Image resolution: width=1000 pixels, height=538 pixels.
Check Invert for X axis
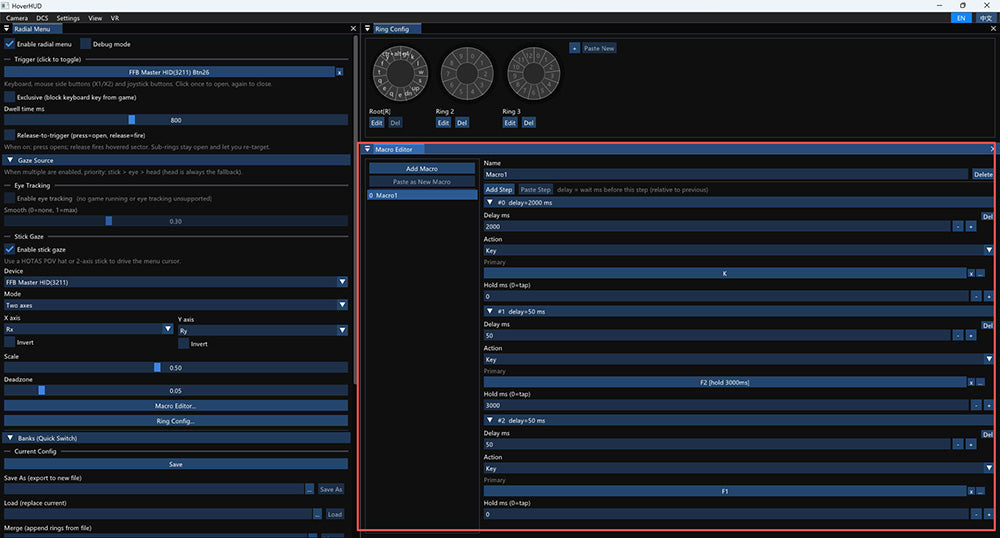pos(10,342)
